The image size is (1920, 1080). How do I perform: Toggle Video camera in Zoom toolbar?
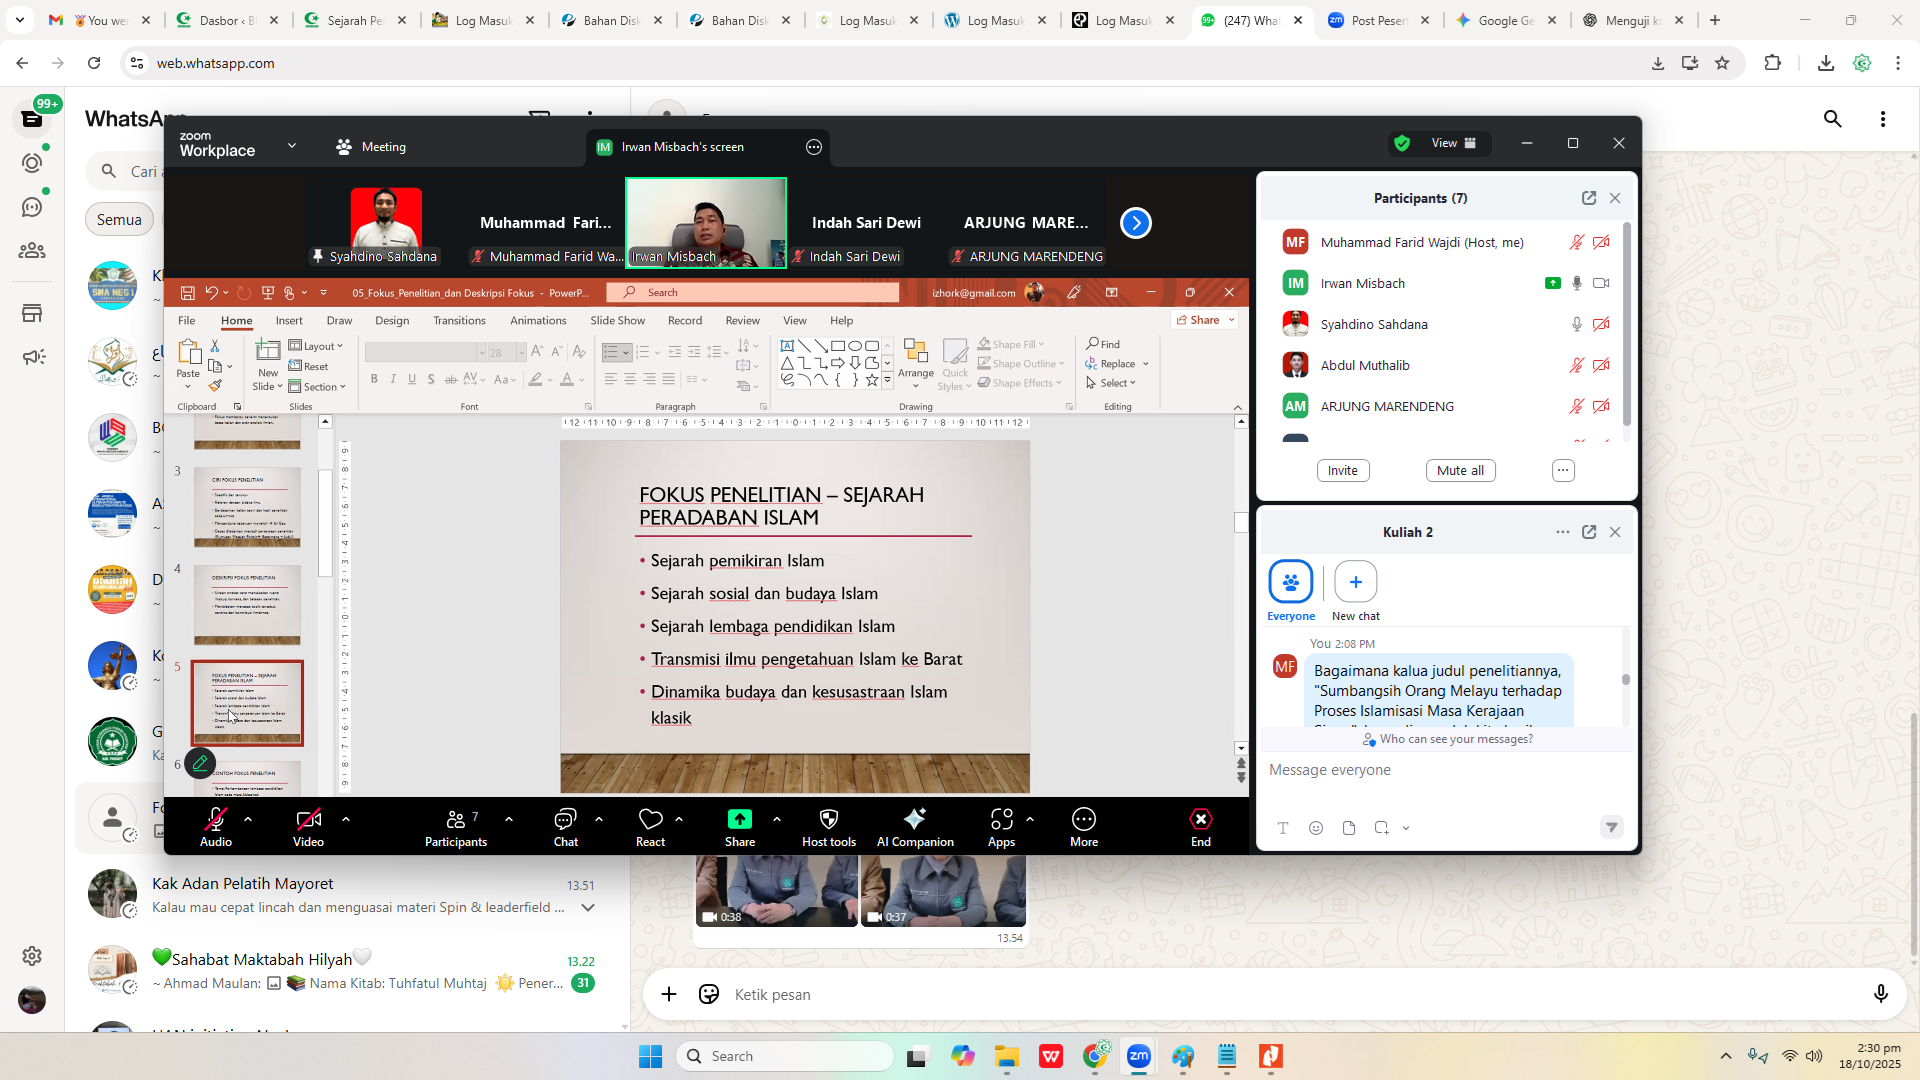tap(308, 827)
